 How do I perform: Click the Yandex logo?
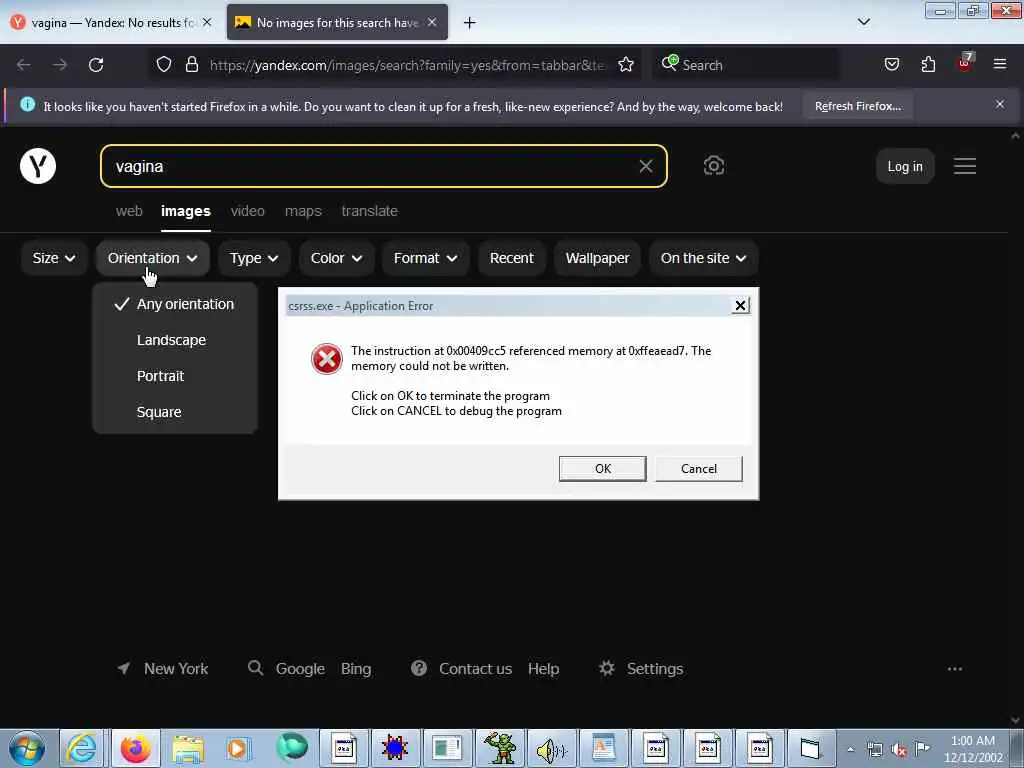[x=38, y=166]
